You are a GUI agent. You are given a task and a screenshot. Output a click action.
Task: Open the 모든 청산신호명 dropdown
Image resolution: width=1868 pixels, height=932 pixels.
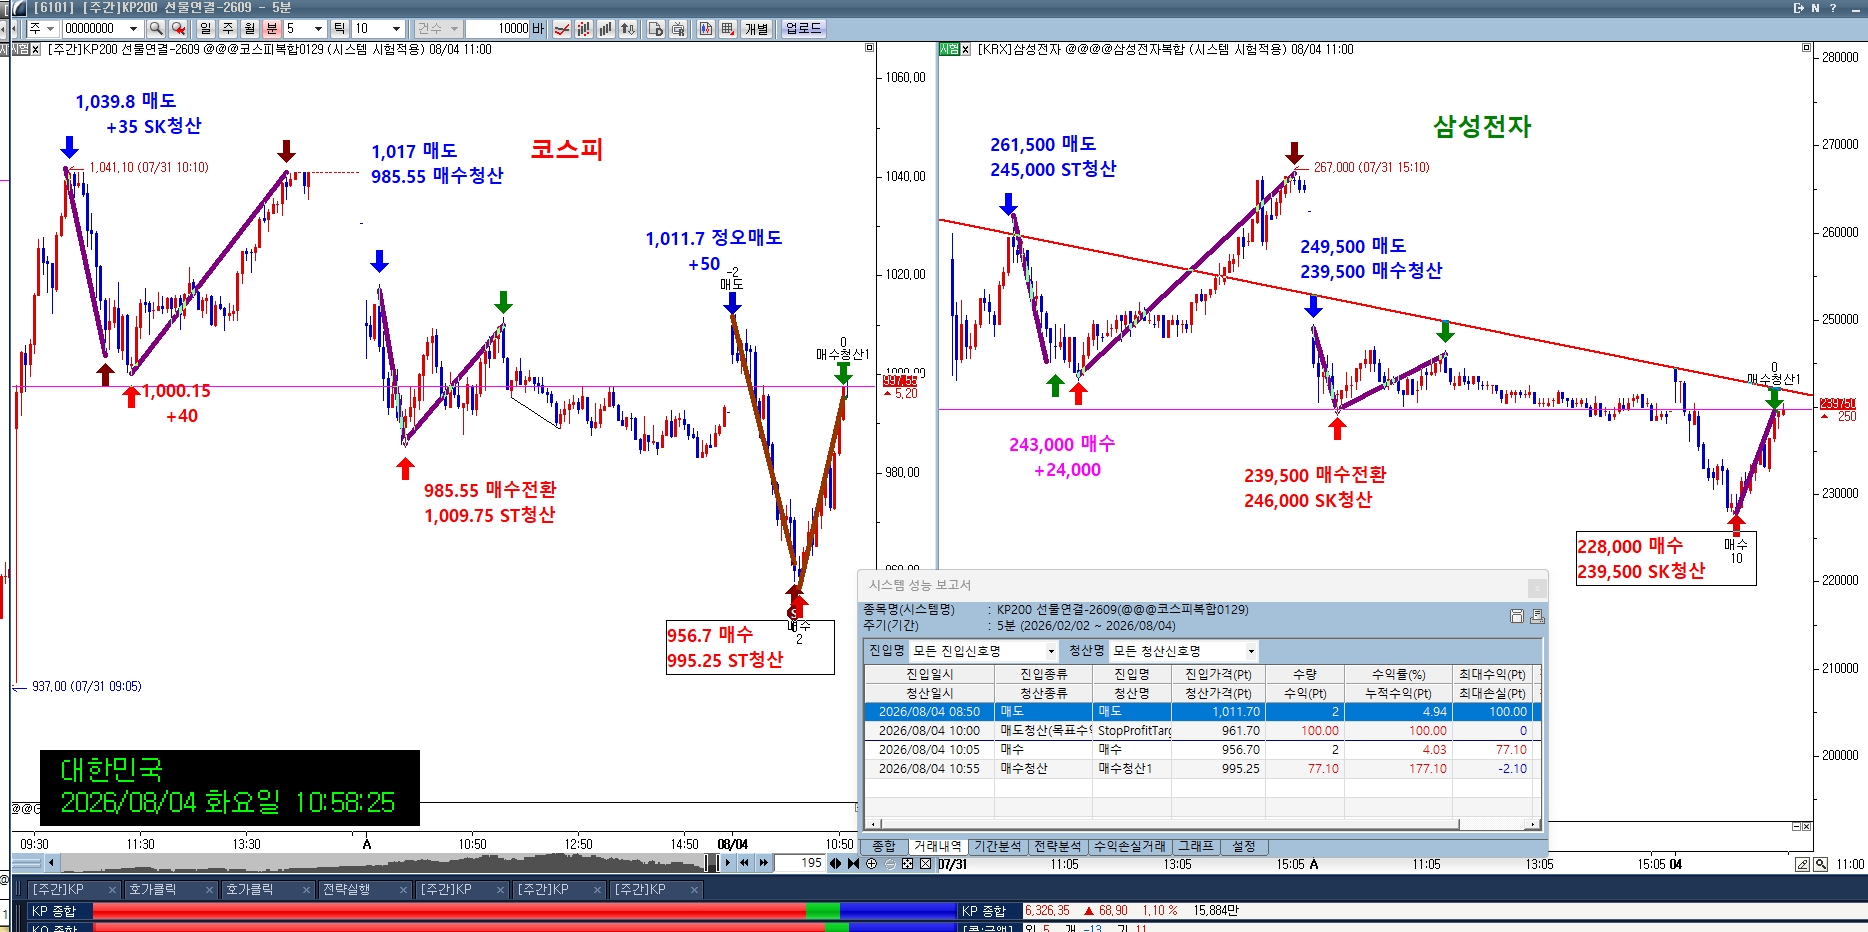coord(1184,651)
